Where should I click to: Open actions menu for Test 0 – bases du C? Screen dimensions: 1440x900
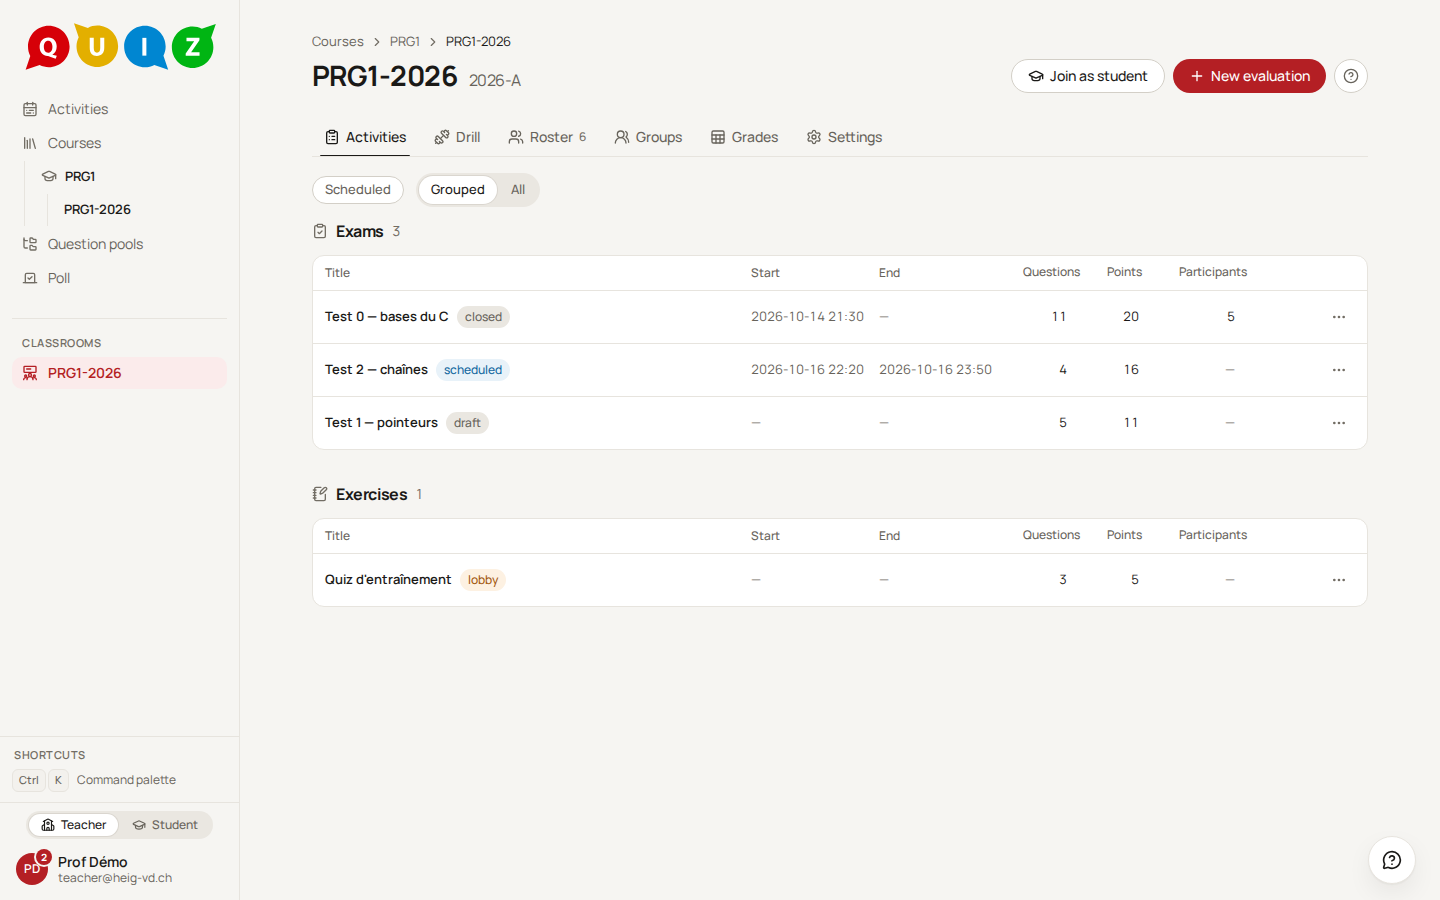tap(1338, 317)
